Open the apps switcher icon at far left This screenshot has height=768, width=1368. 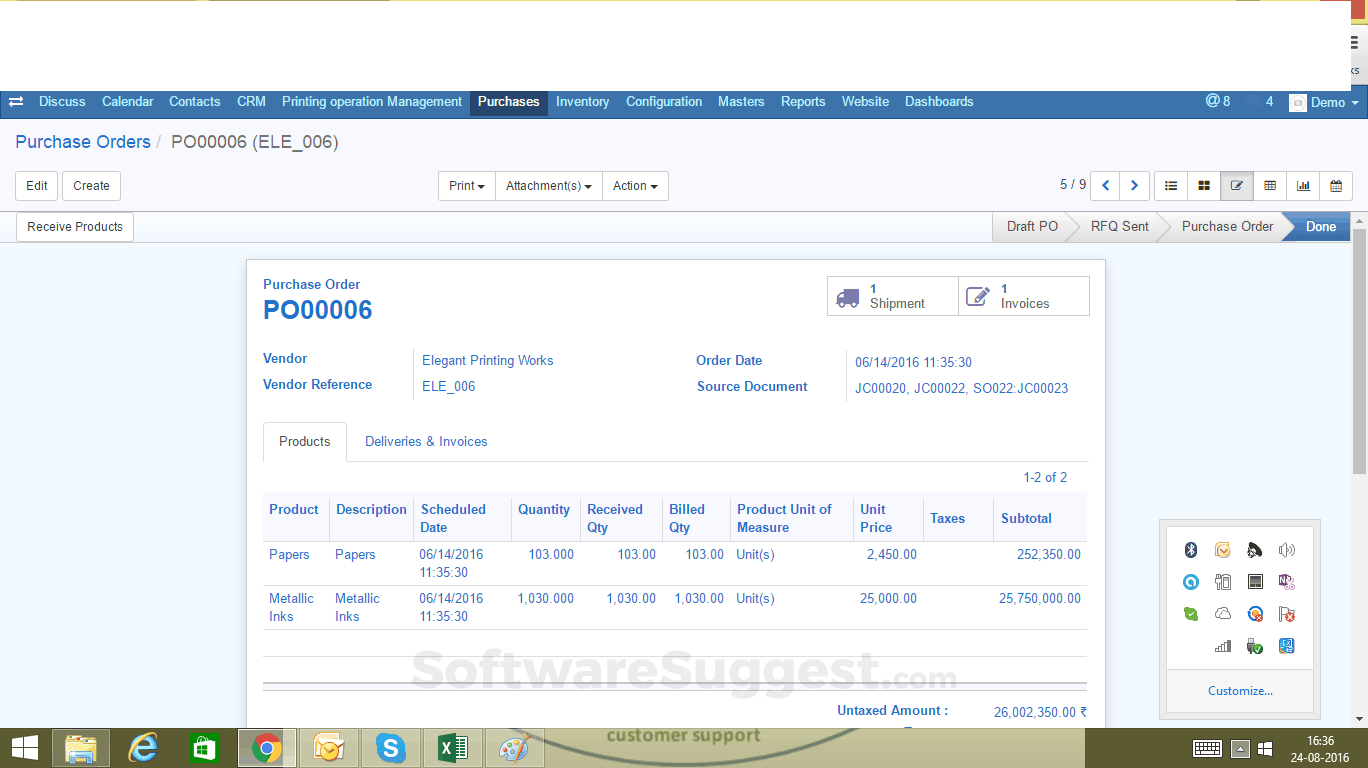tap(15, 101)
